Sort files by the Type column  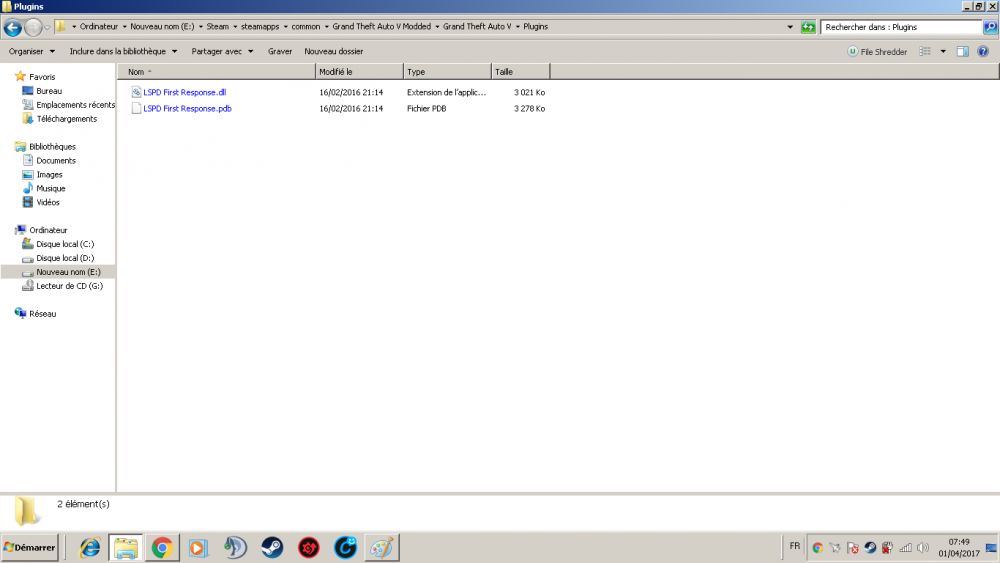pyautogui.click(x=447, y=71)
